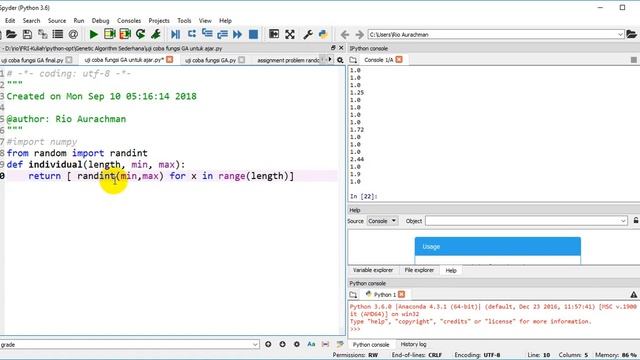Open Source menu
This screenshot has height=360, width=640.
[57, 20]
